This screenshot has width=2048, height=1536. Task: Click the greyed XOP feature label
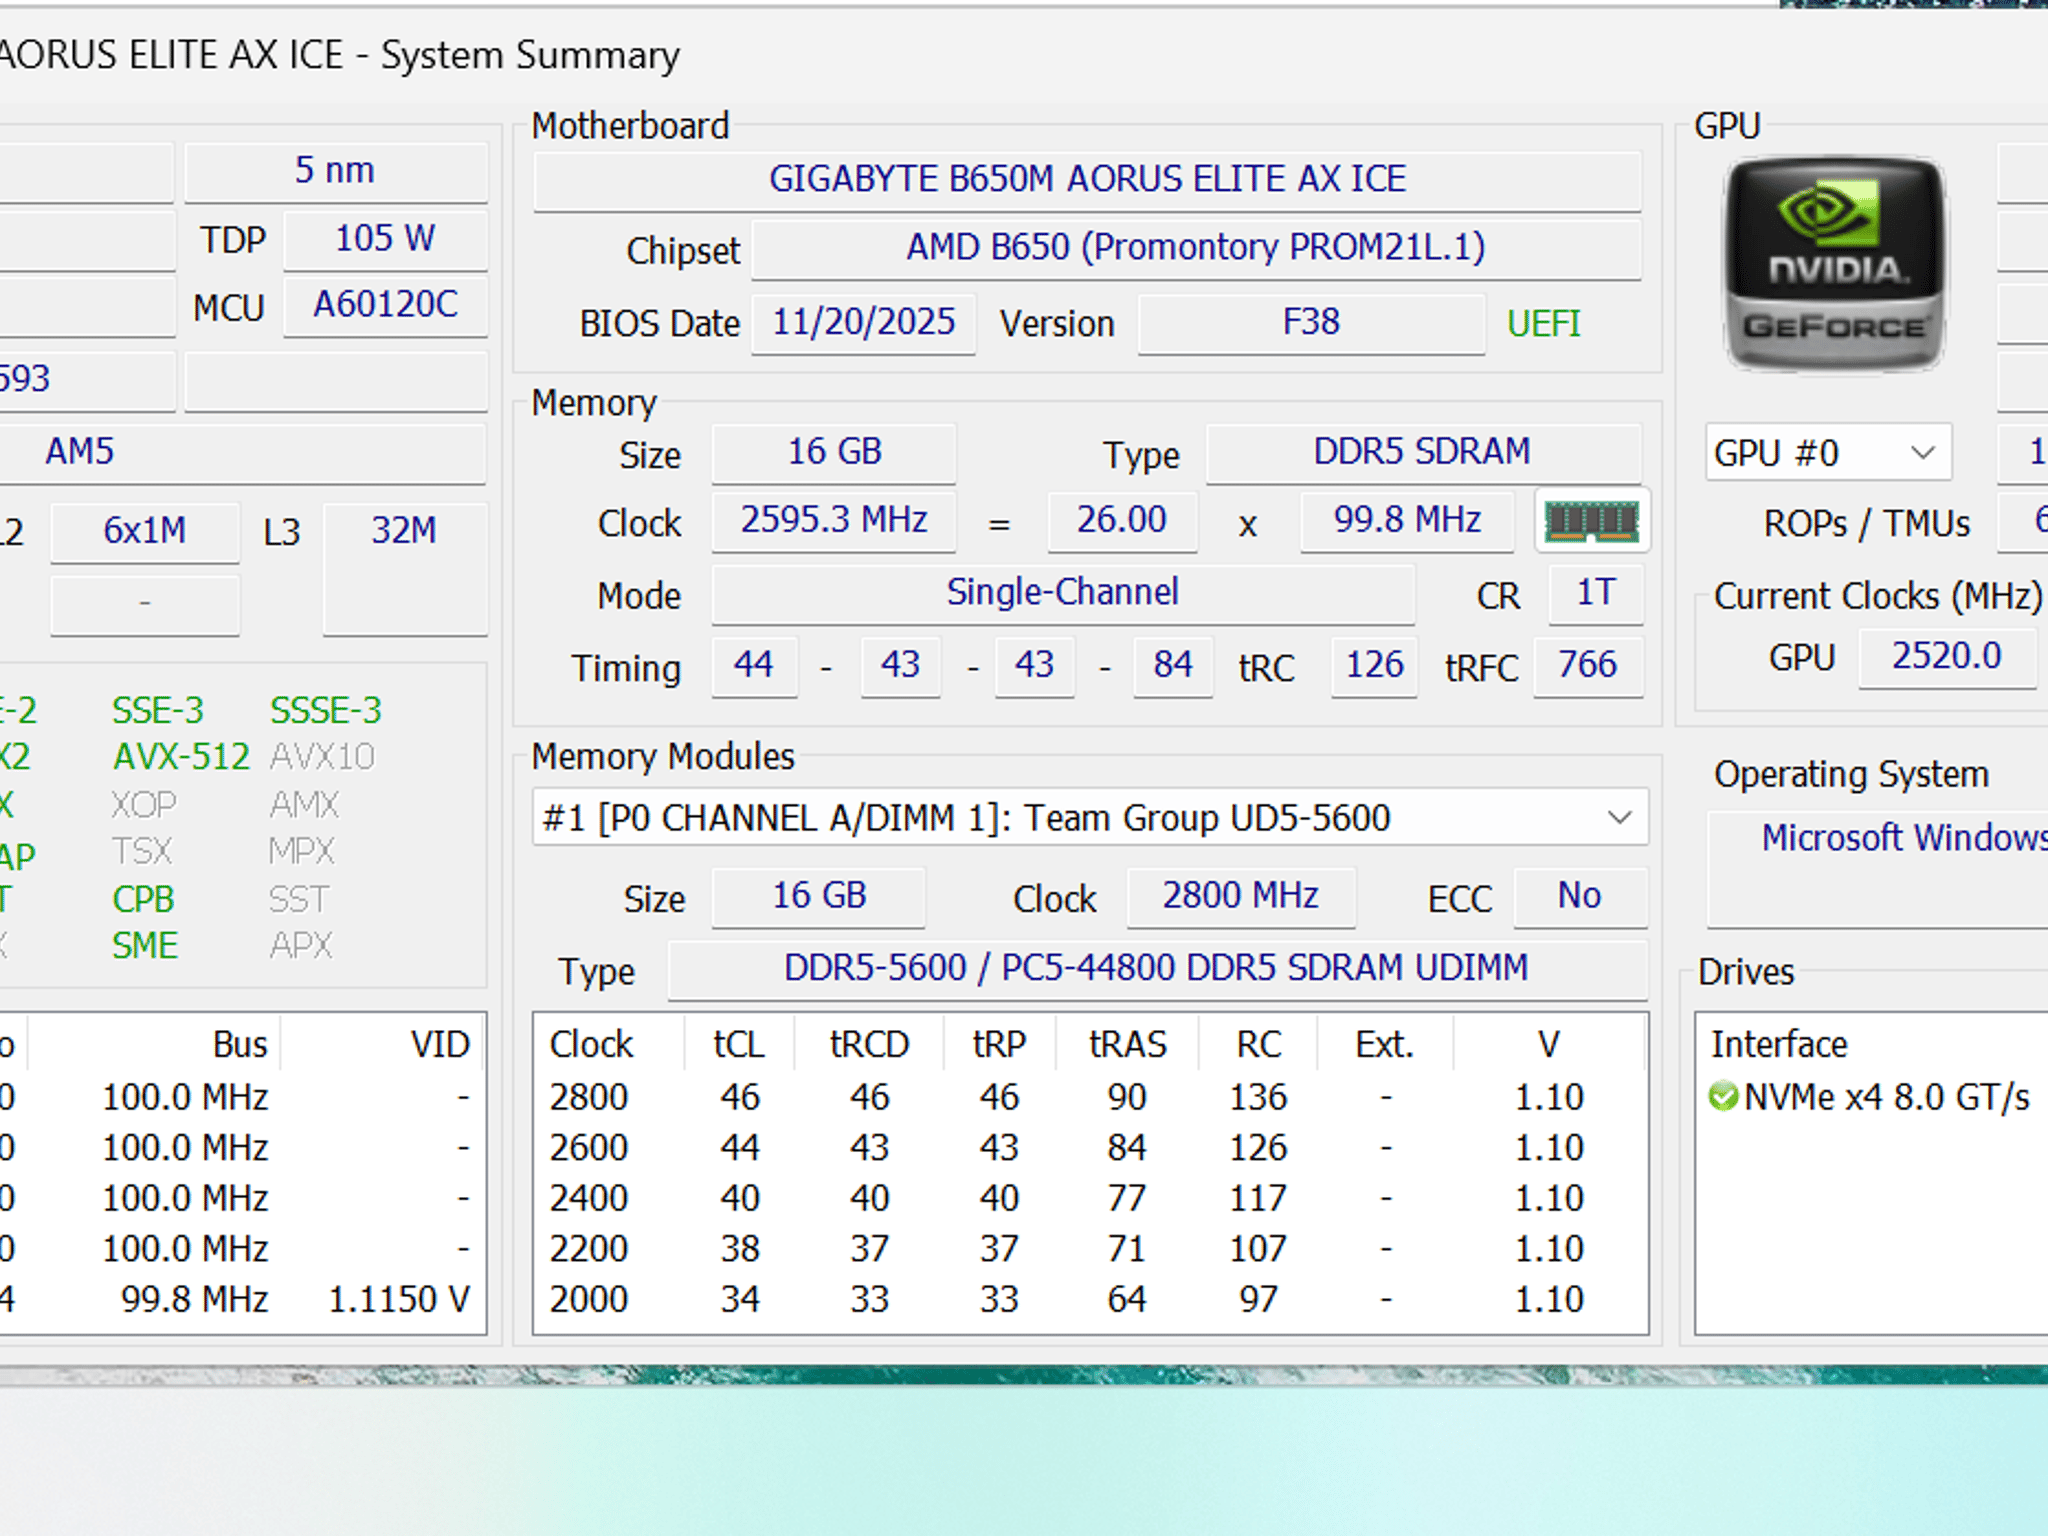click(144, 805)
